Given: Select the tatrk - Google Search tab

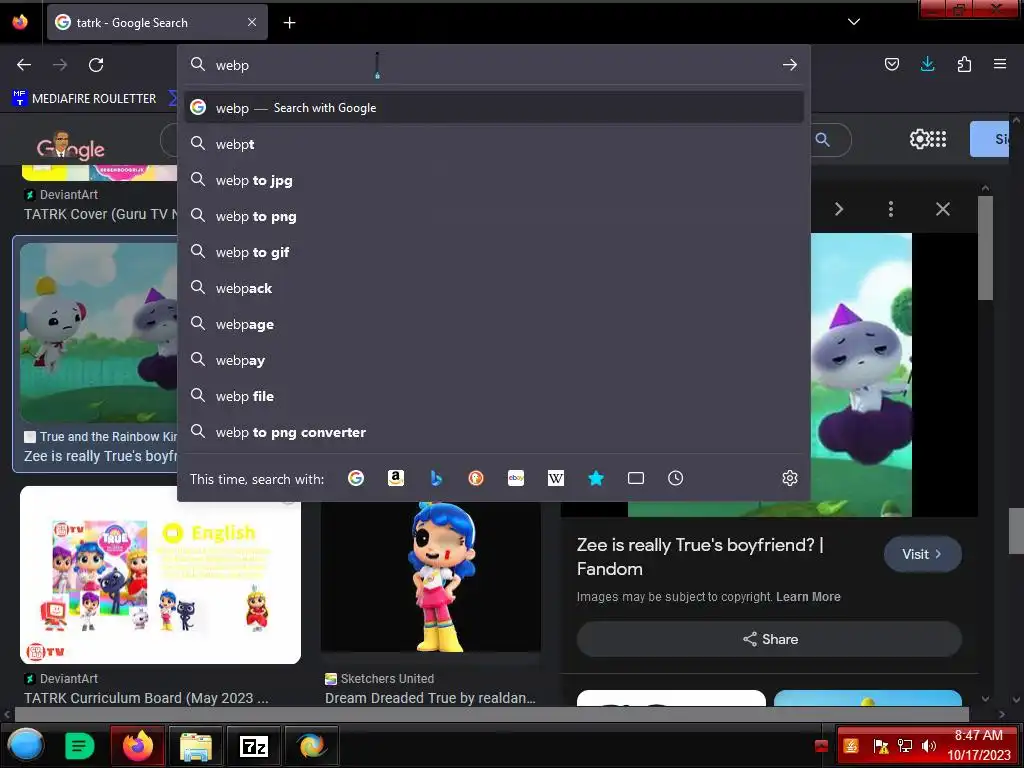Looking at the screenshot, I should coord(157,22).
